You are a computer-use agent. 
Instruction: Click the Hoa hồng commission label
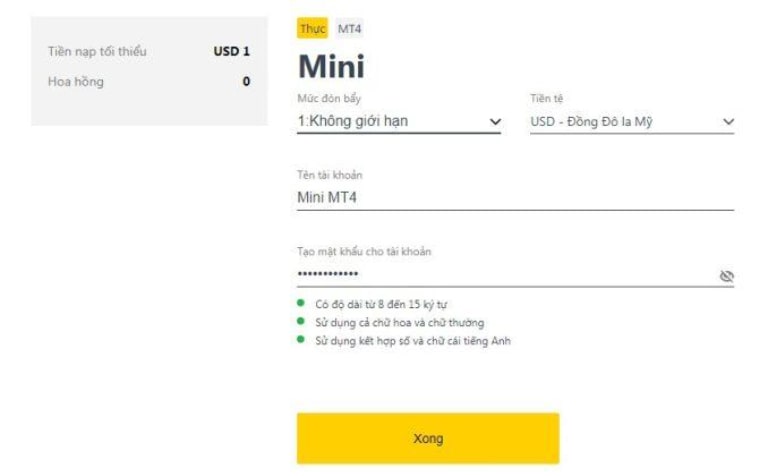coord(75,81)
